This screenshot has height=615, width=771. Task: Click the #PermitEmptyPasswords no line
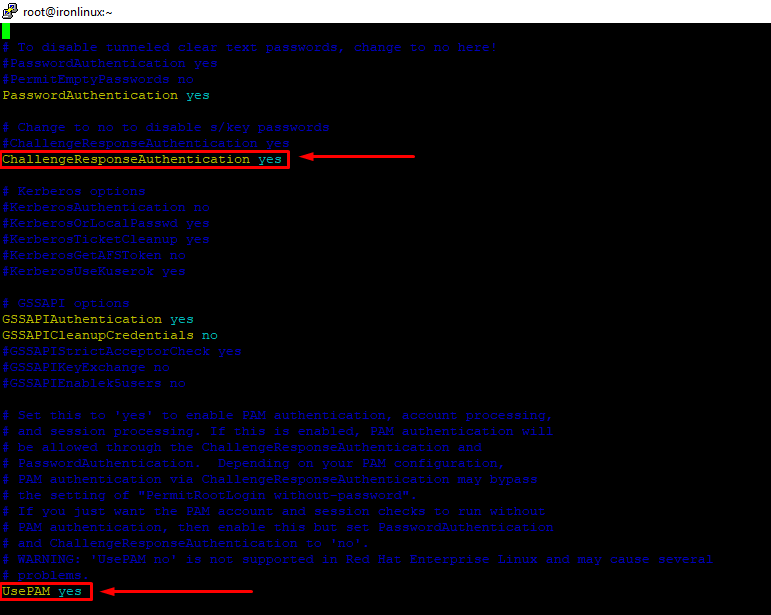(x=98, y=79)
